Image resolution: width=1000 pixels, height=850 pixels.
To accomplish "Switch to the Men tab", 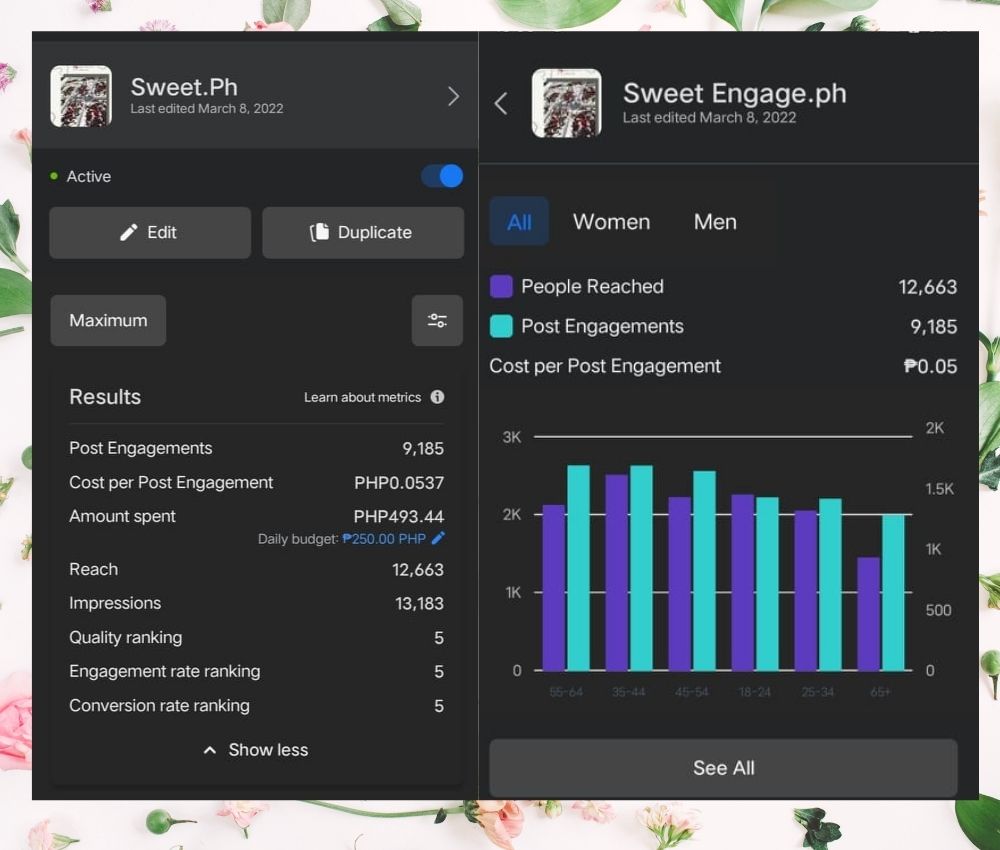I will click(715, 222).
